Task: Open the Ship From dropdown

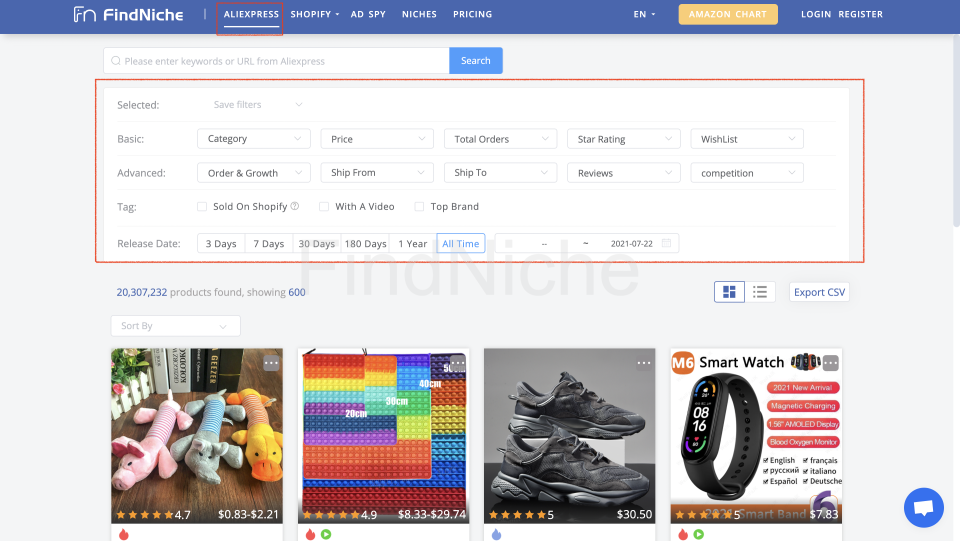Action: point(377,173)
